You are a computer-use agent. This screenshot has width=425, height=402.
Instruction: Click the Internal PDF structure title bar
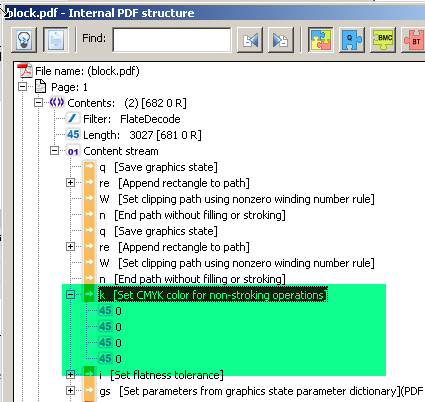pos(213,13)
